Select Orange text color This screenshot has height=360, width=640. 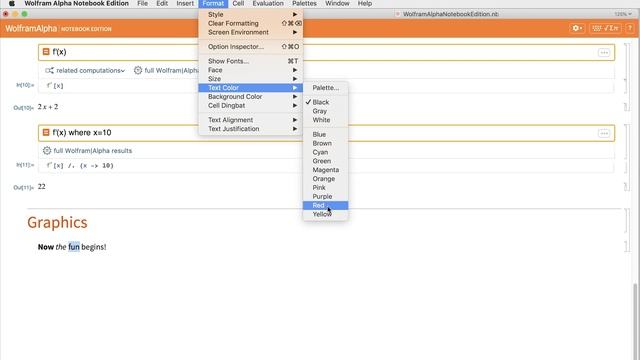(x=325, y=179)
